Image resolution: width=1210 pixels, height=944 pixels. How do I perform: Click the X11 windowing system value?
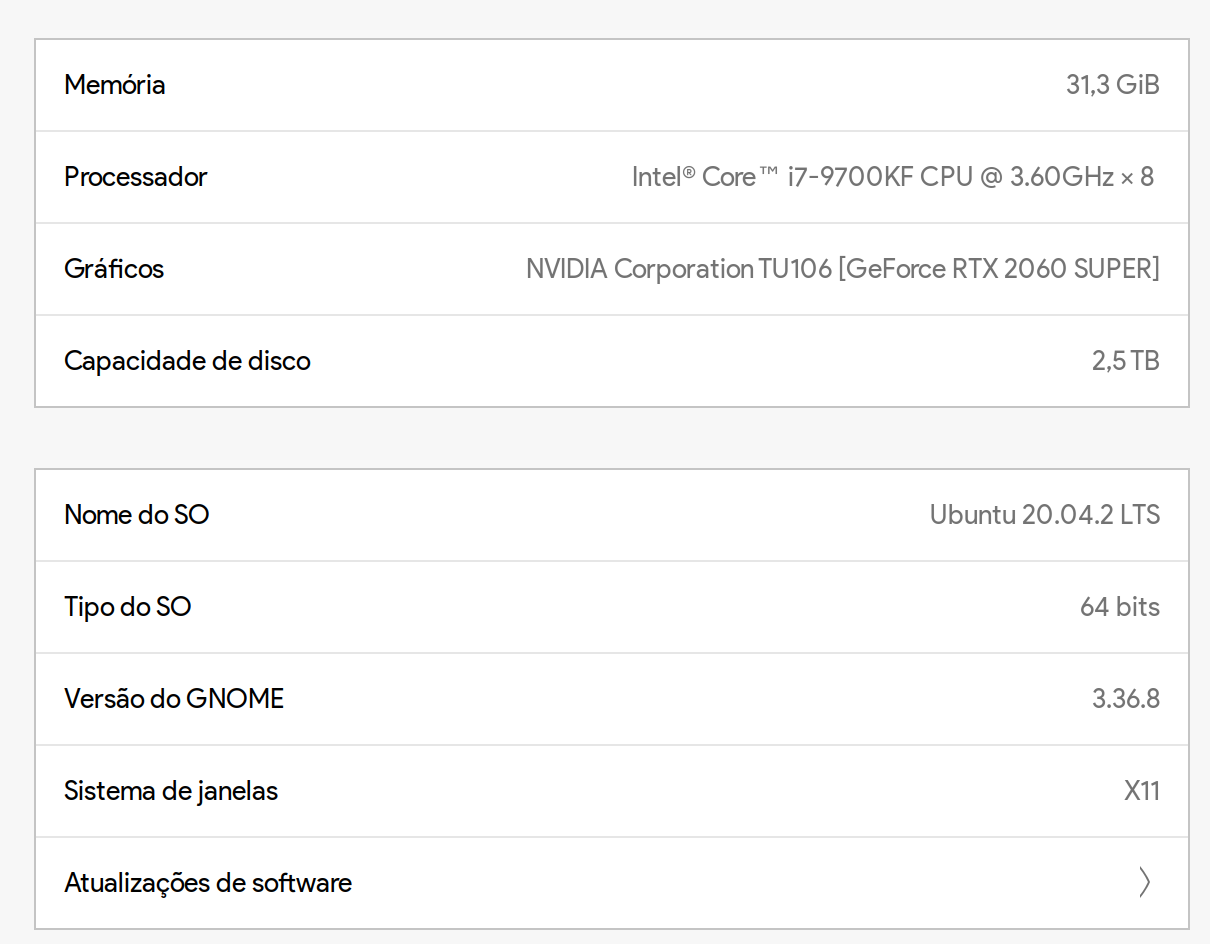(x=1141, y=791)
